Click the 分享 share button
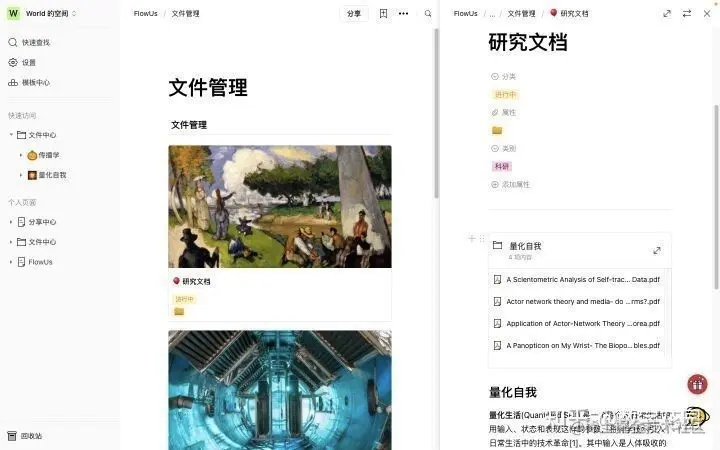Viewport: 720px width, 450px height. pos(354,13)
